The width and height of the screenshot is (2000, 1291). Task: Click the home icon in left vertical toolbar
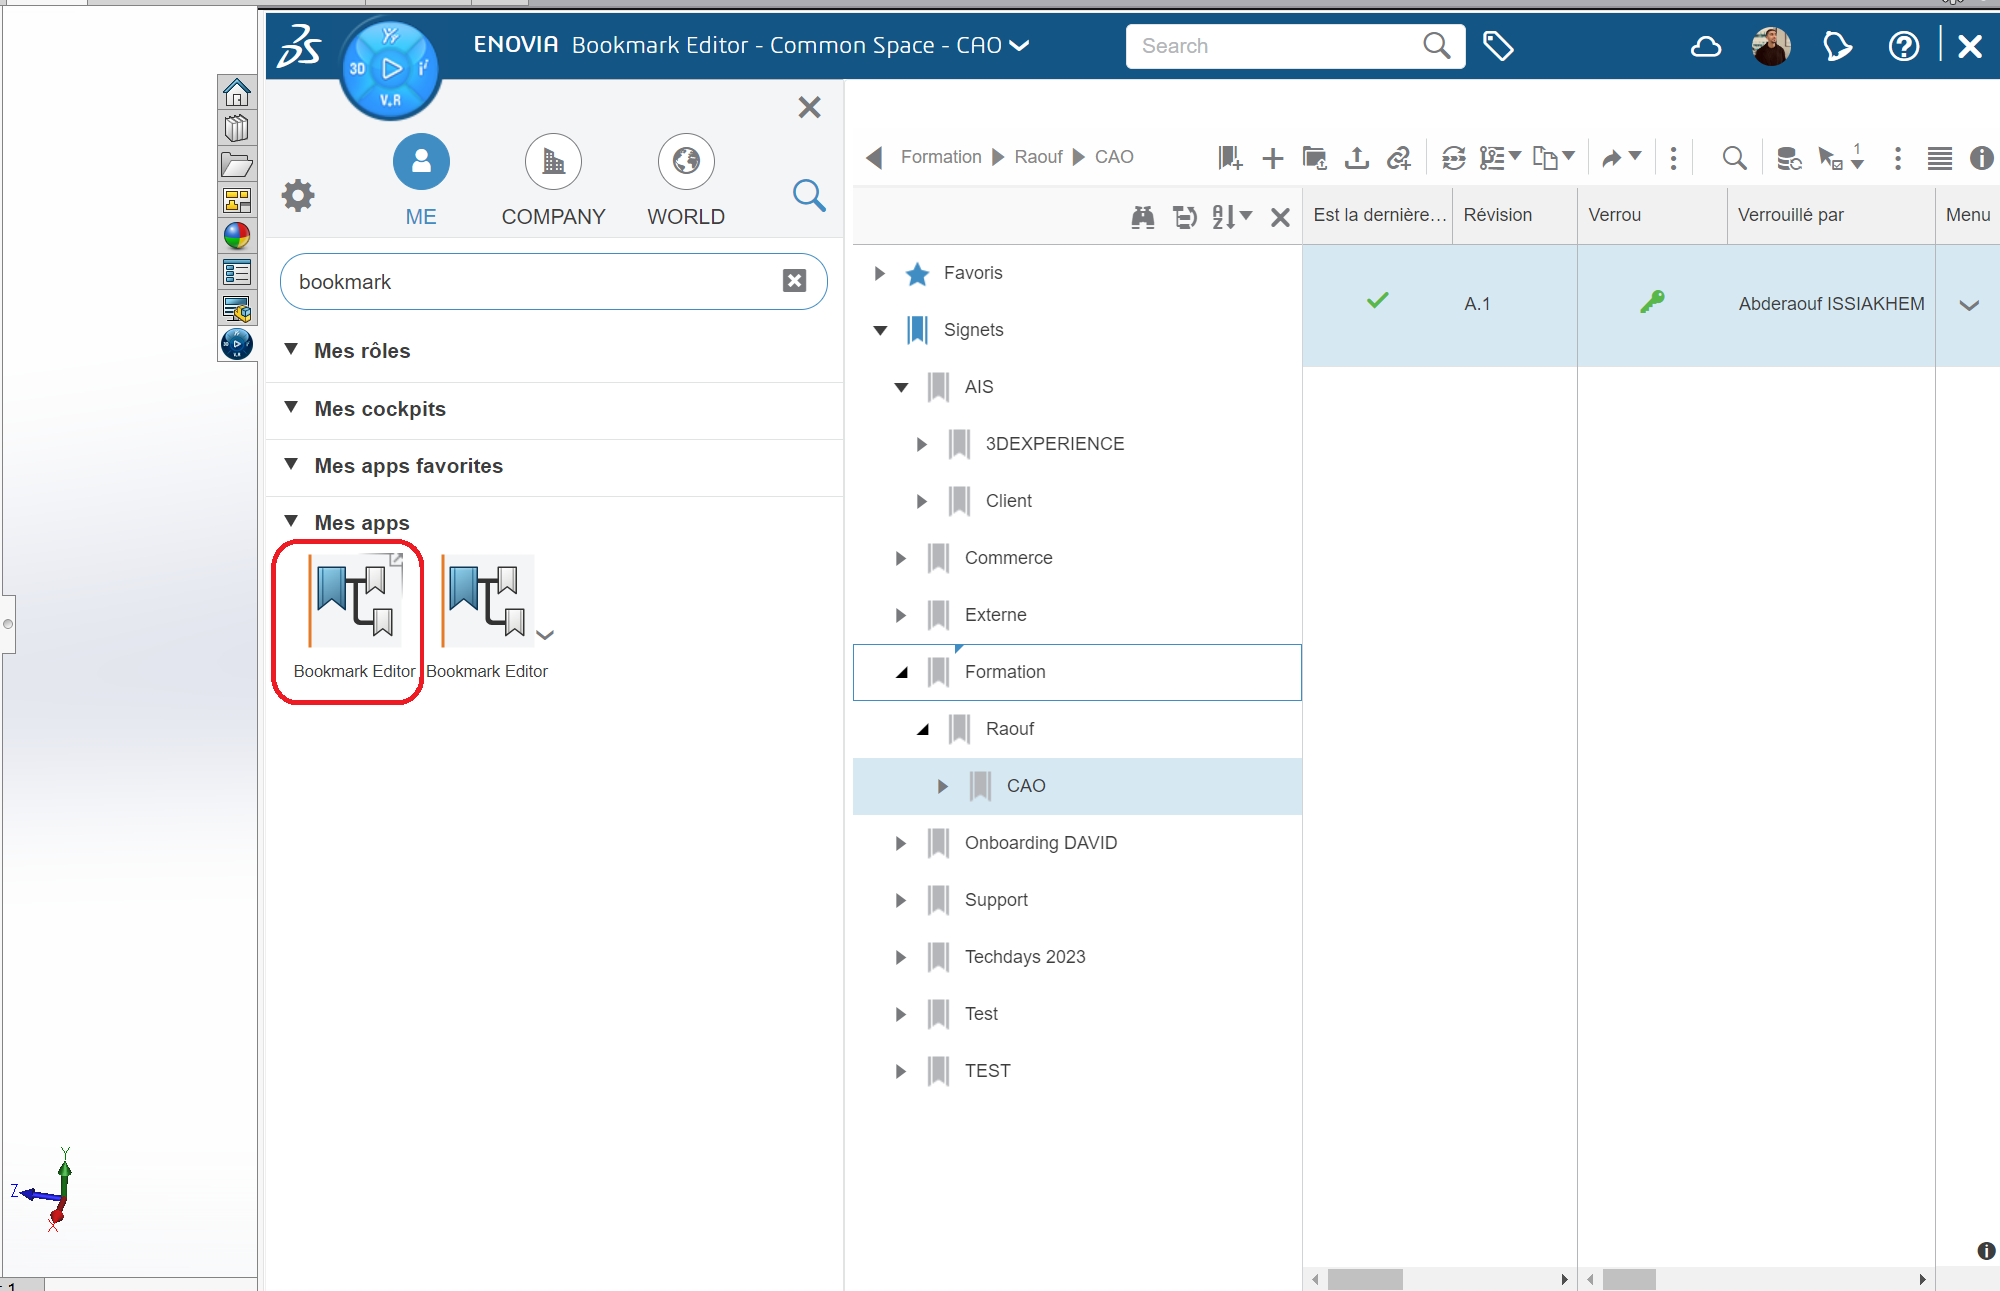(237, 92)
